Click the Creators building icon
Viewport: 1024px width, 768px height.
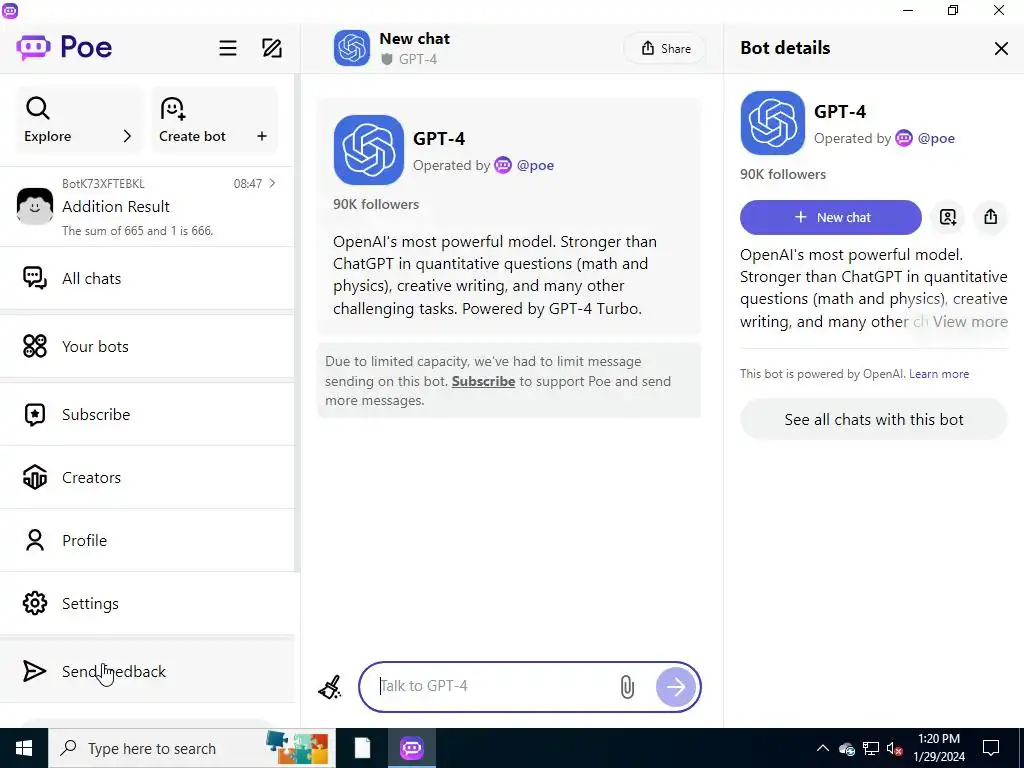[x=35, y=477]
